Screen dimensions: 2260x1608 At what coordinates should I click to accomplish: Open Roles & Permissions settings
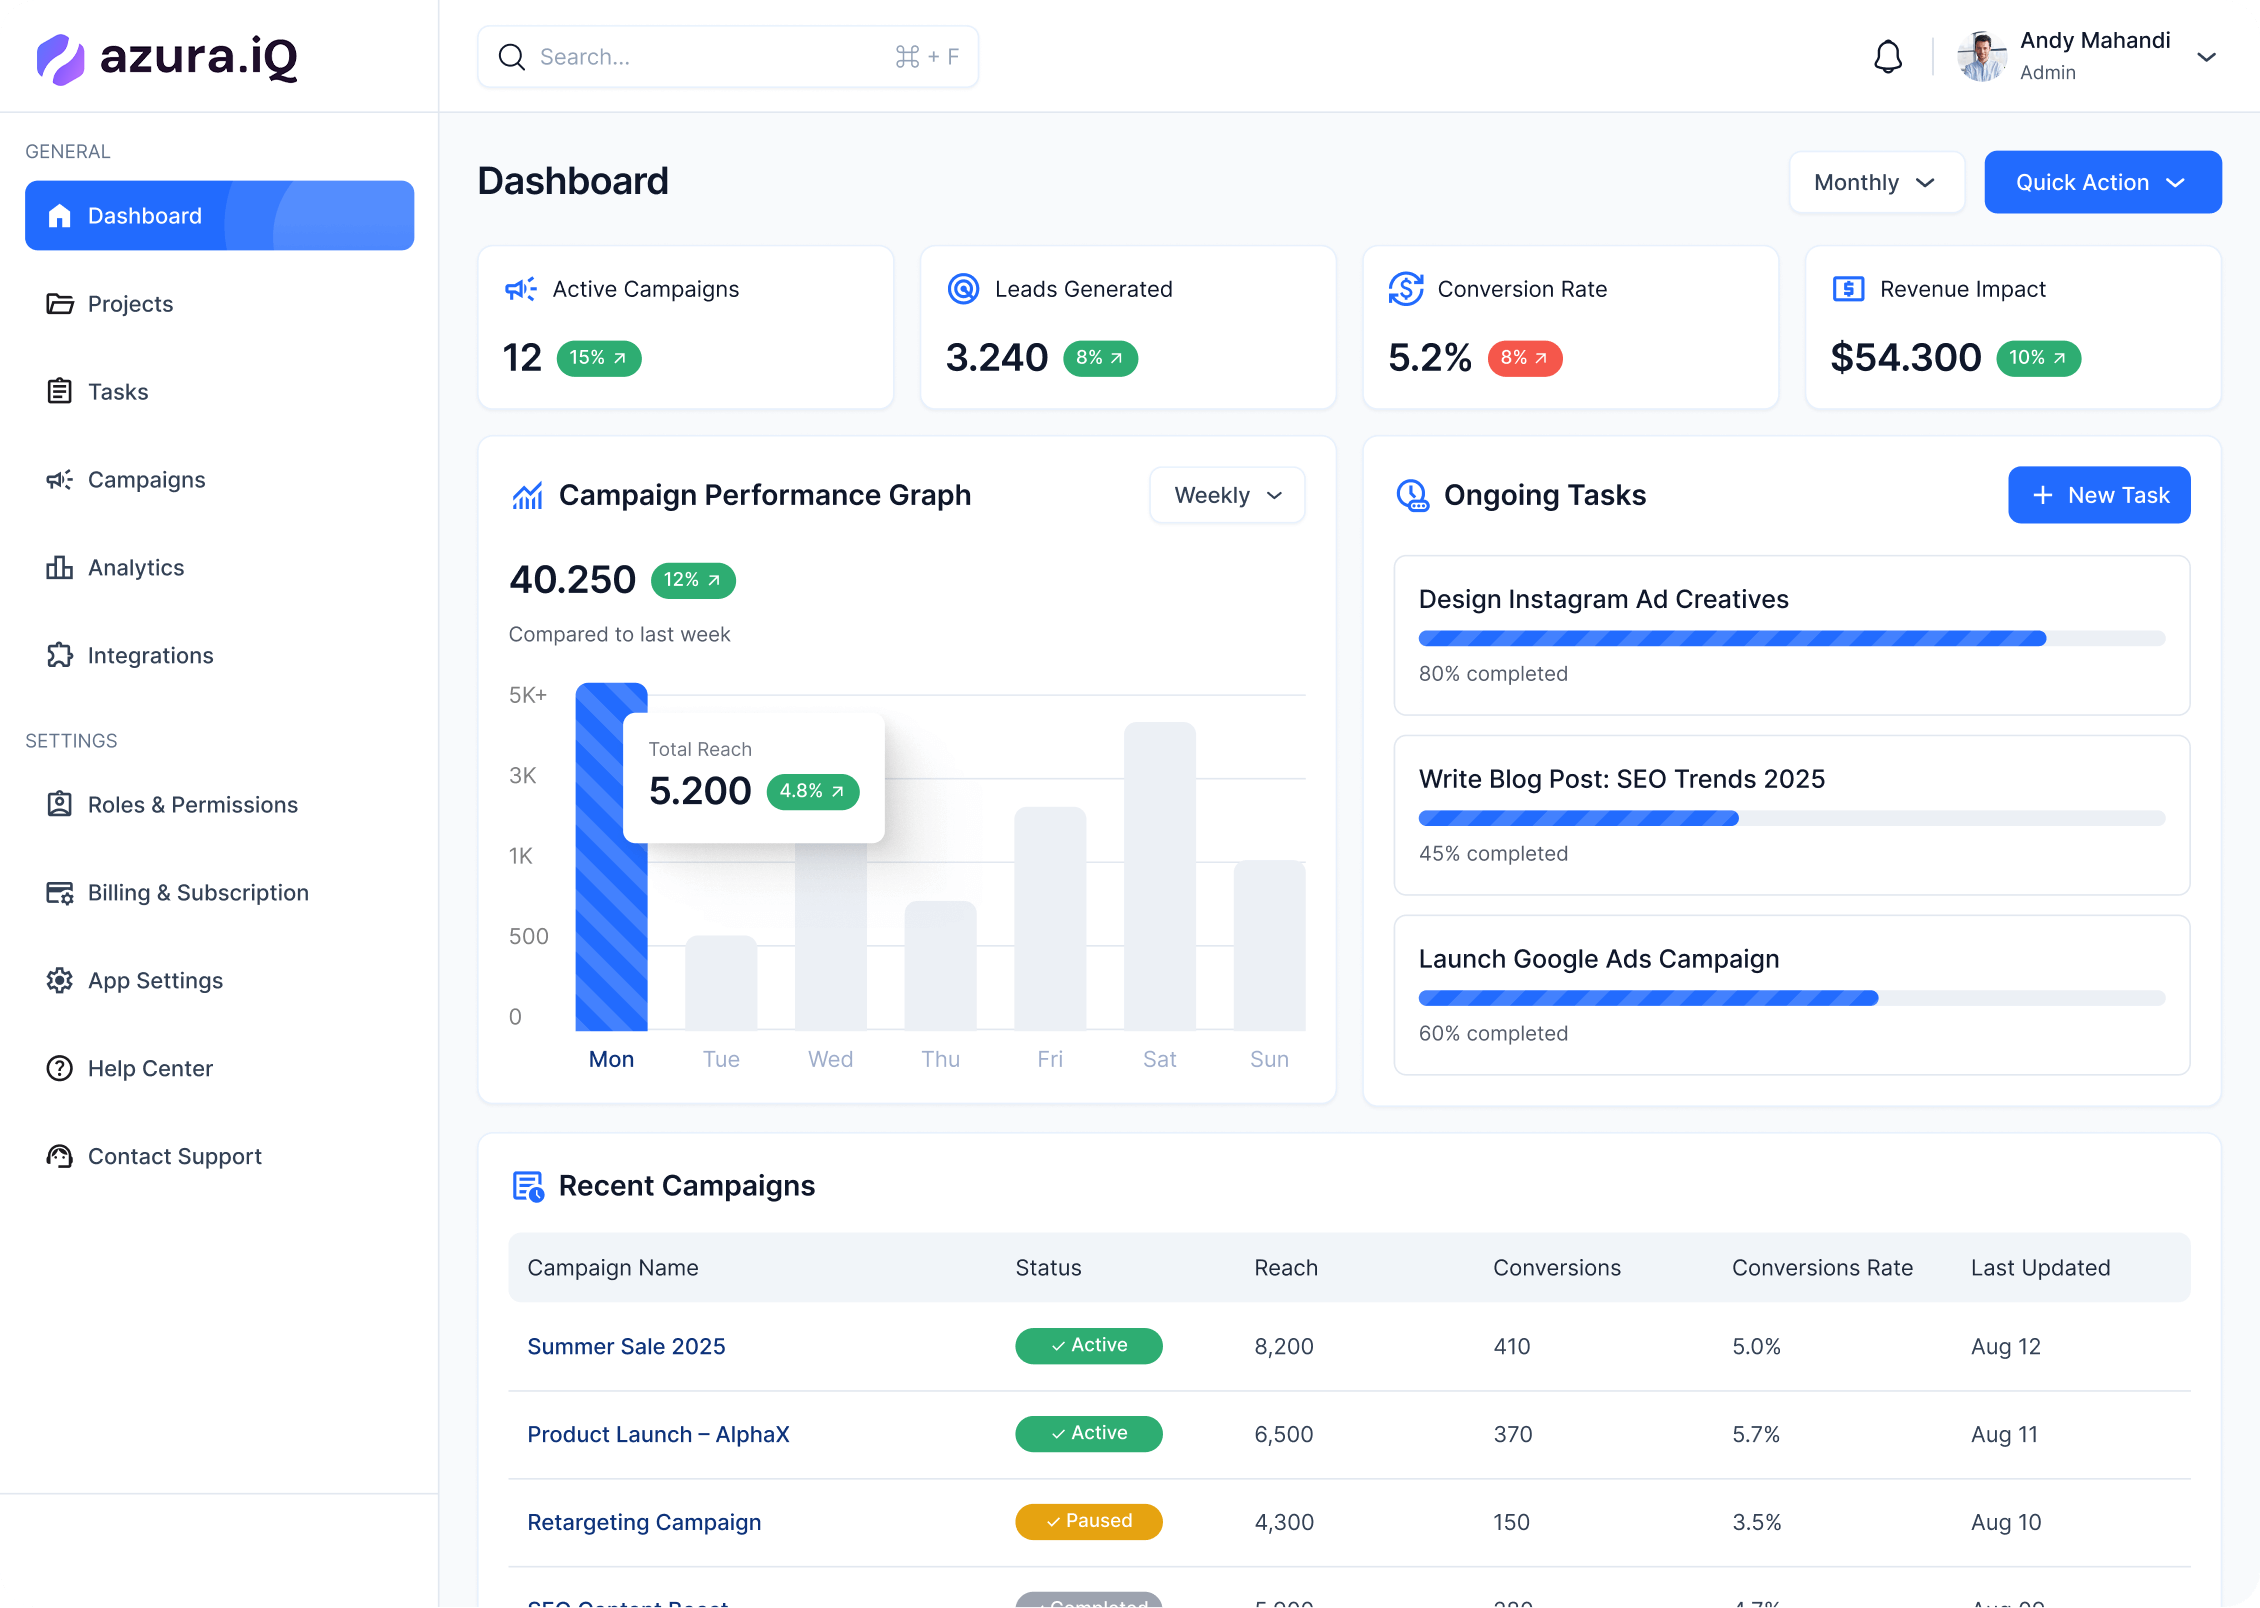click(x=192, y=805)
